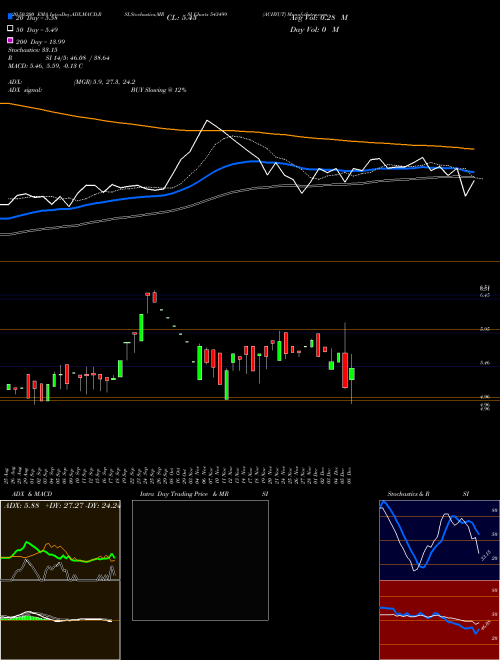Click the last green candle on the chart
The image size is (500, 660).
click(352, 374)
